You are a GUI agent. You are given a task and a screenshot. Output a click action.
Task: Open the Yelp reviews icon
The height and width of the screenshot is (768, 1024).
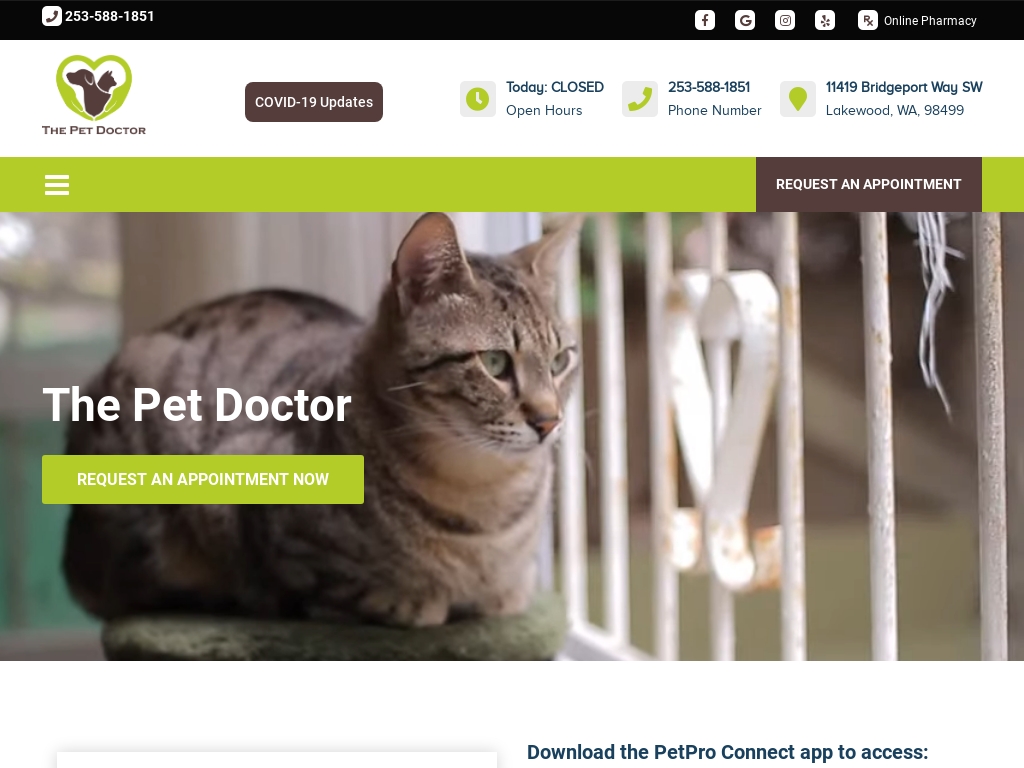(x=825, y=20)
